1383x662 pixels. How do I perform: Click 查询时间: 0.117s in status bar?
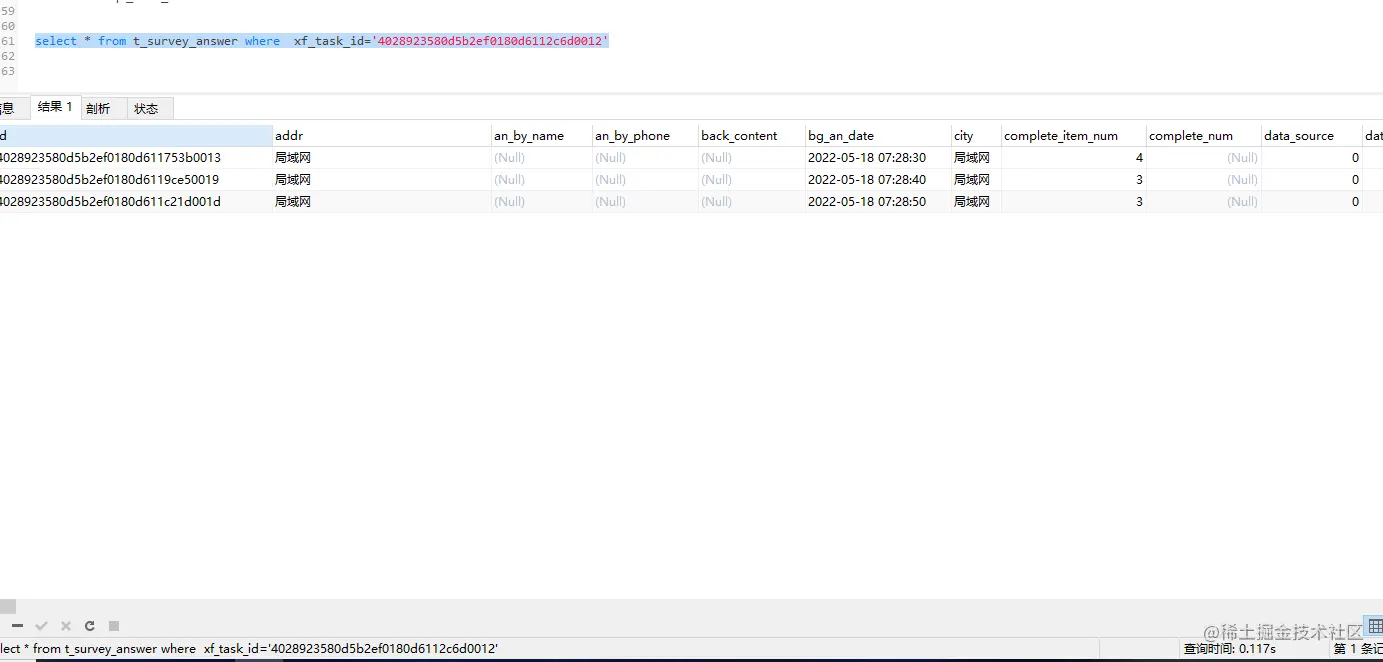1229,649
